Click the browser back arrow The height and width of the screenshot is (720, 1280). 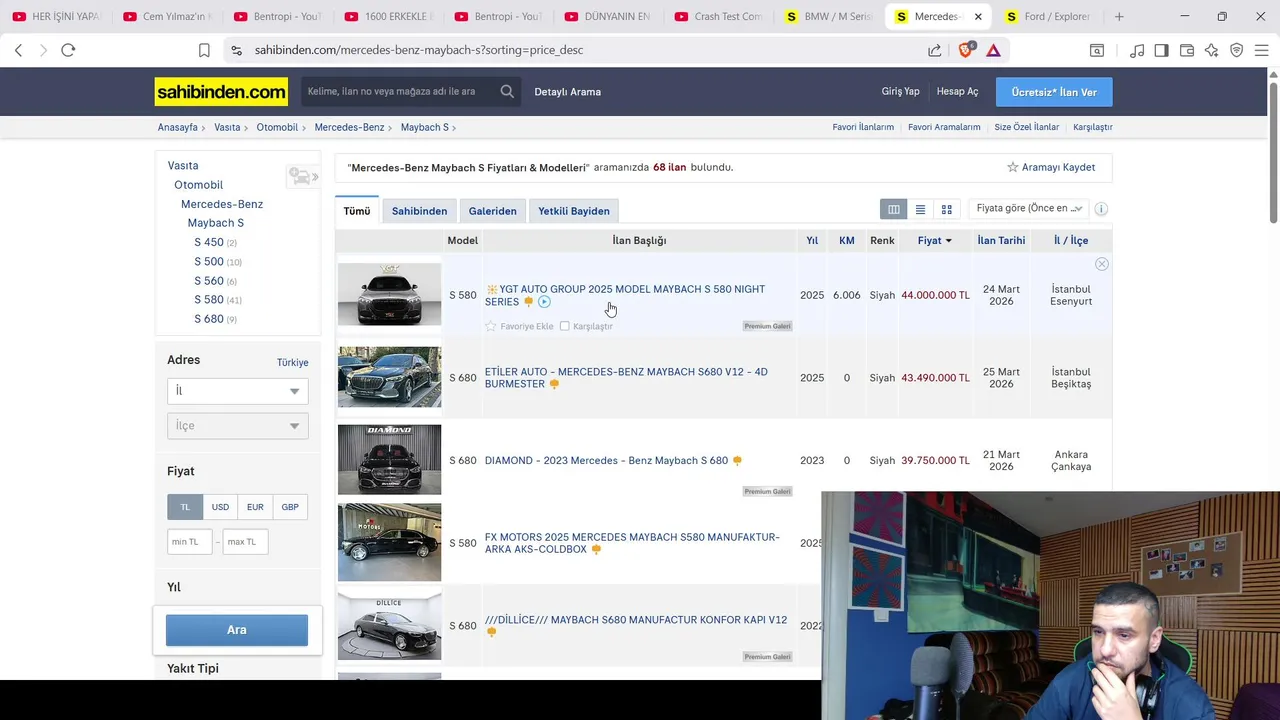[18, 50]
